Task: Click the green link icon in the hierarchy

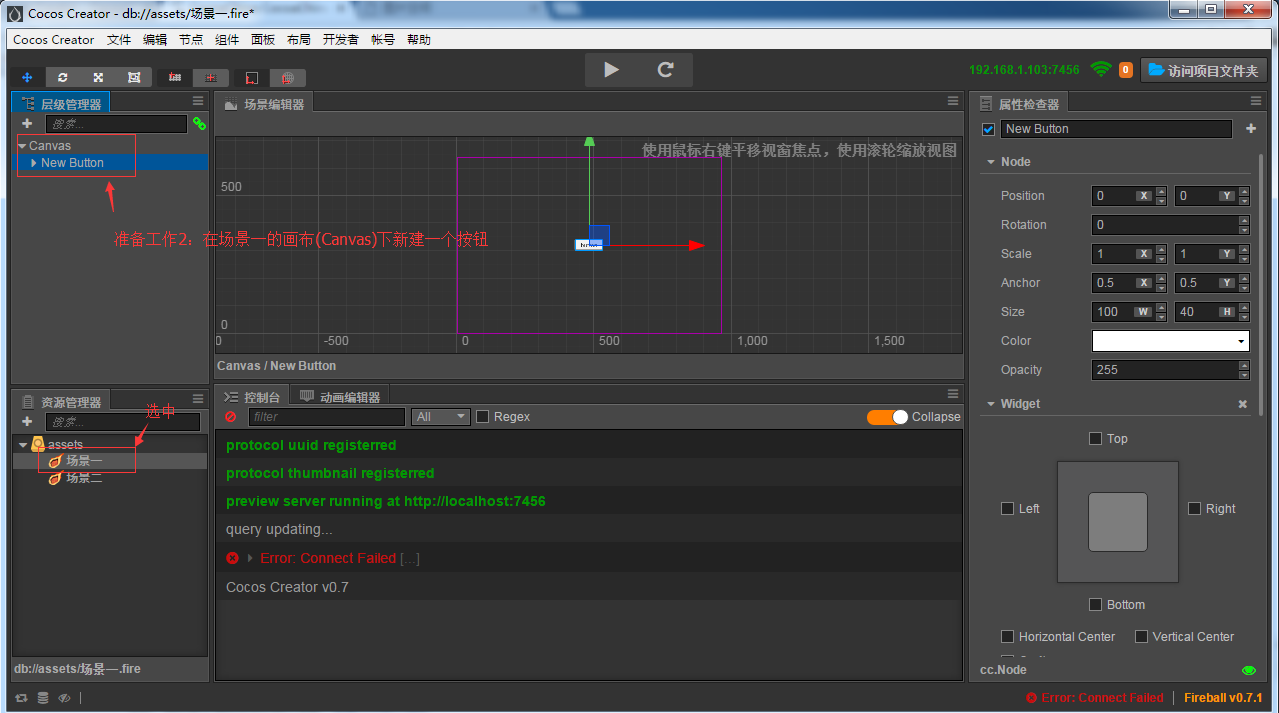Action: click(x=199, y=123)
